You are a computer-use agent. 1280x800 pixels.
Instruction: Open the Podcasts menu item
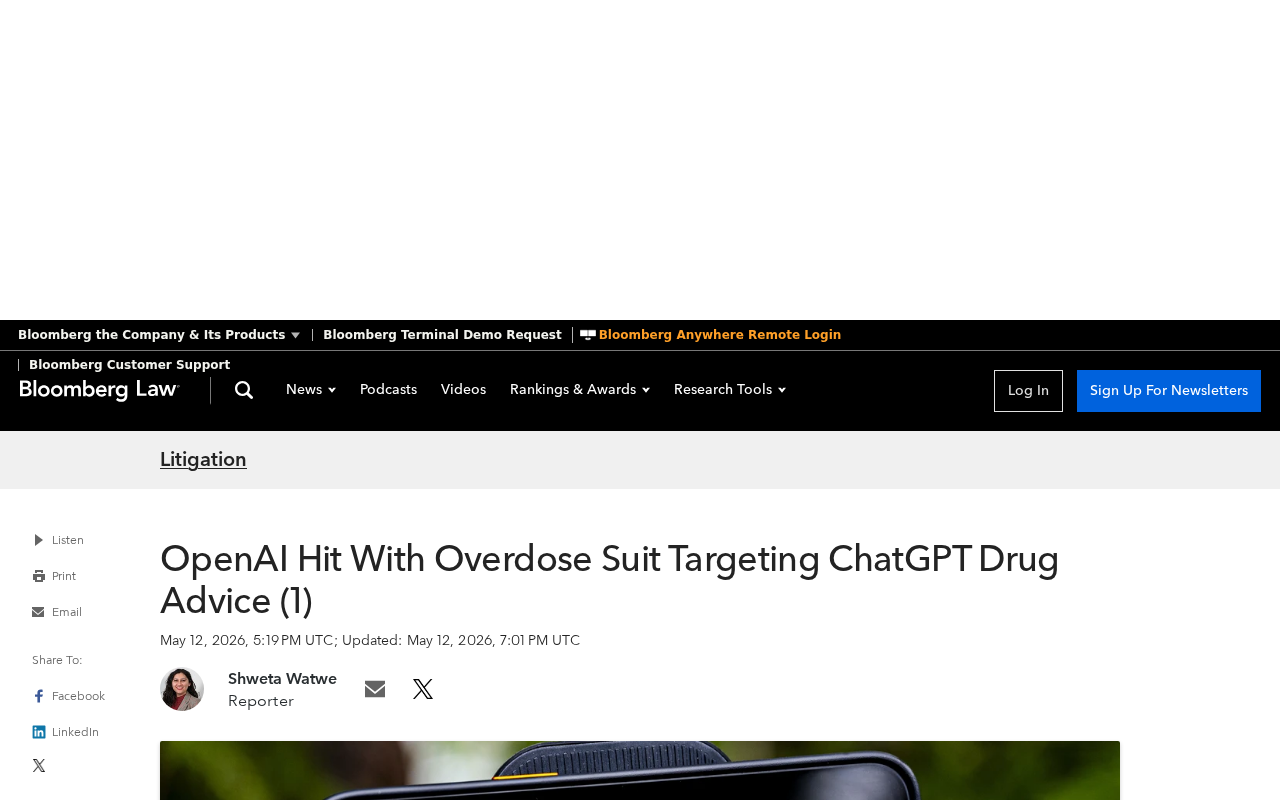click(x=388, y=390)
